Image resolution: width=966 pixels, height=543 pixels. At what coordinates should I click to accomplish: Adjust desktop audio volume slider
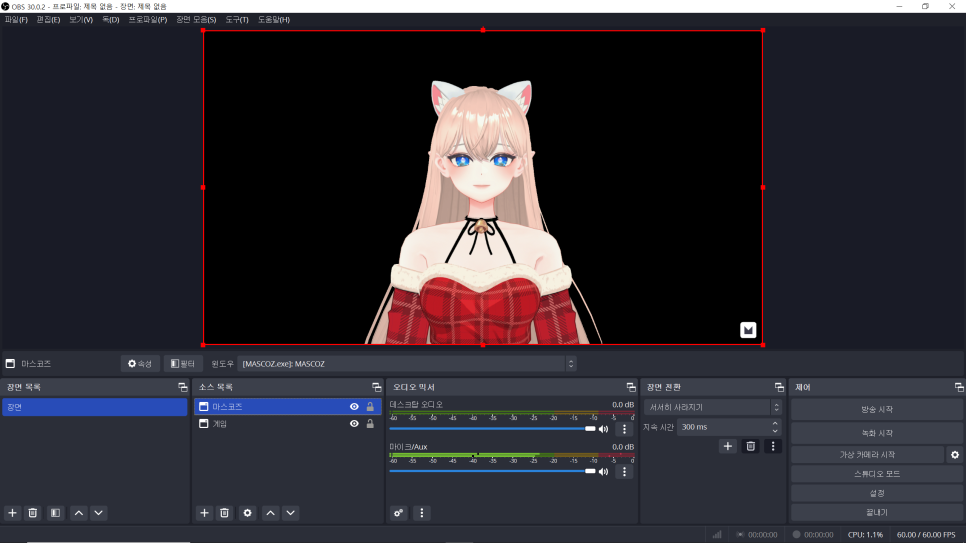(x=492, y=429)
